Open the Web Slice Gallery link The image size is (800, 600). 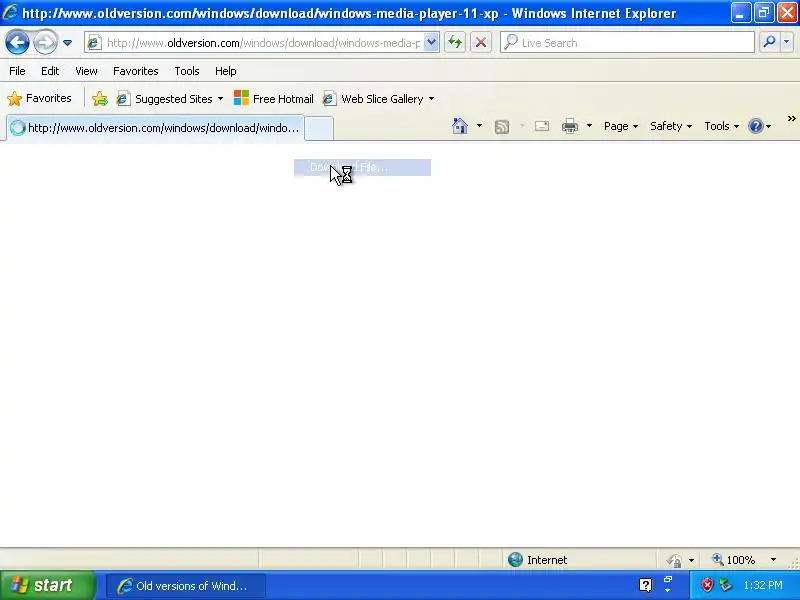coord(373,98)
